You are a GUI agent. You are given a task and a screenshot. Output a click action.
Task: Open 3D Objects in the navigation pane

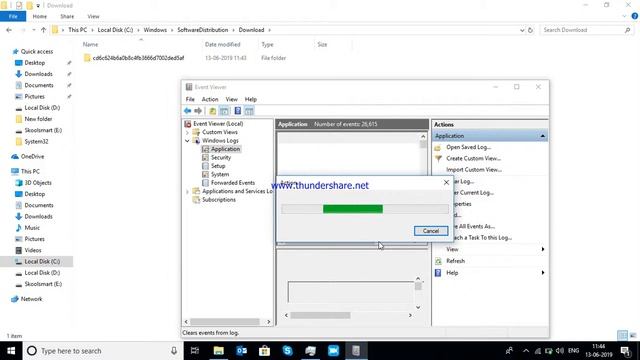click(38, 182)
